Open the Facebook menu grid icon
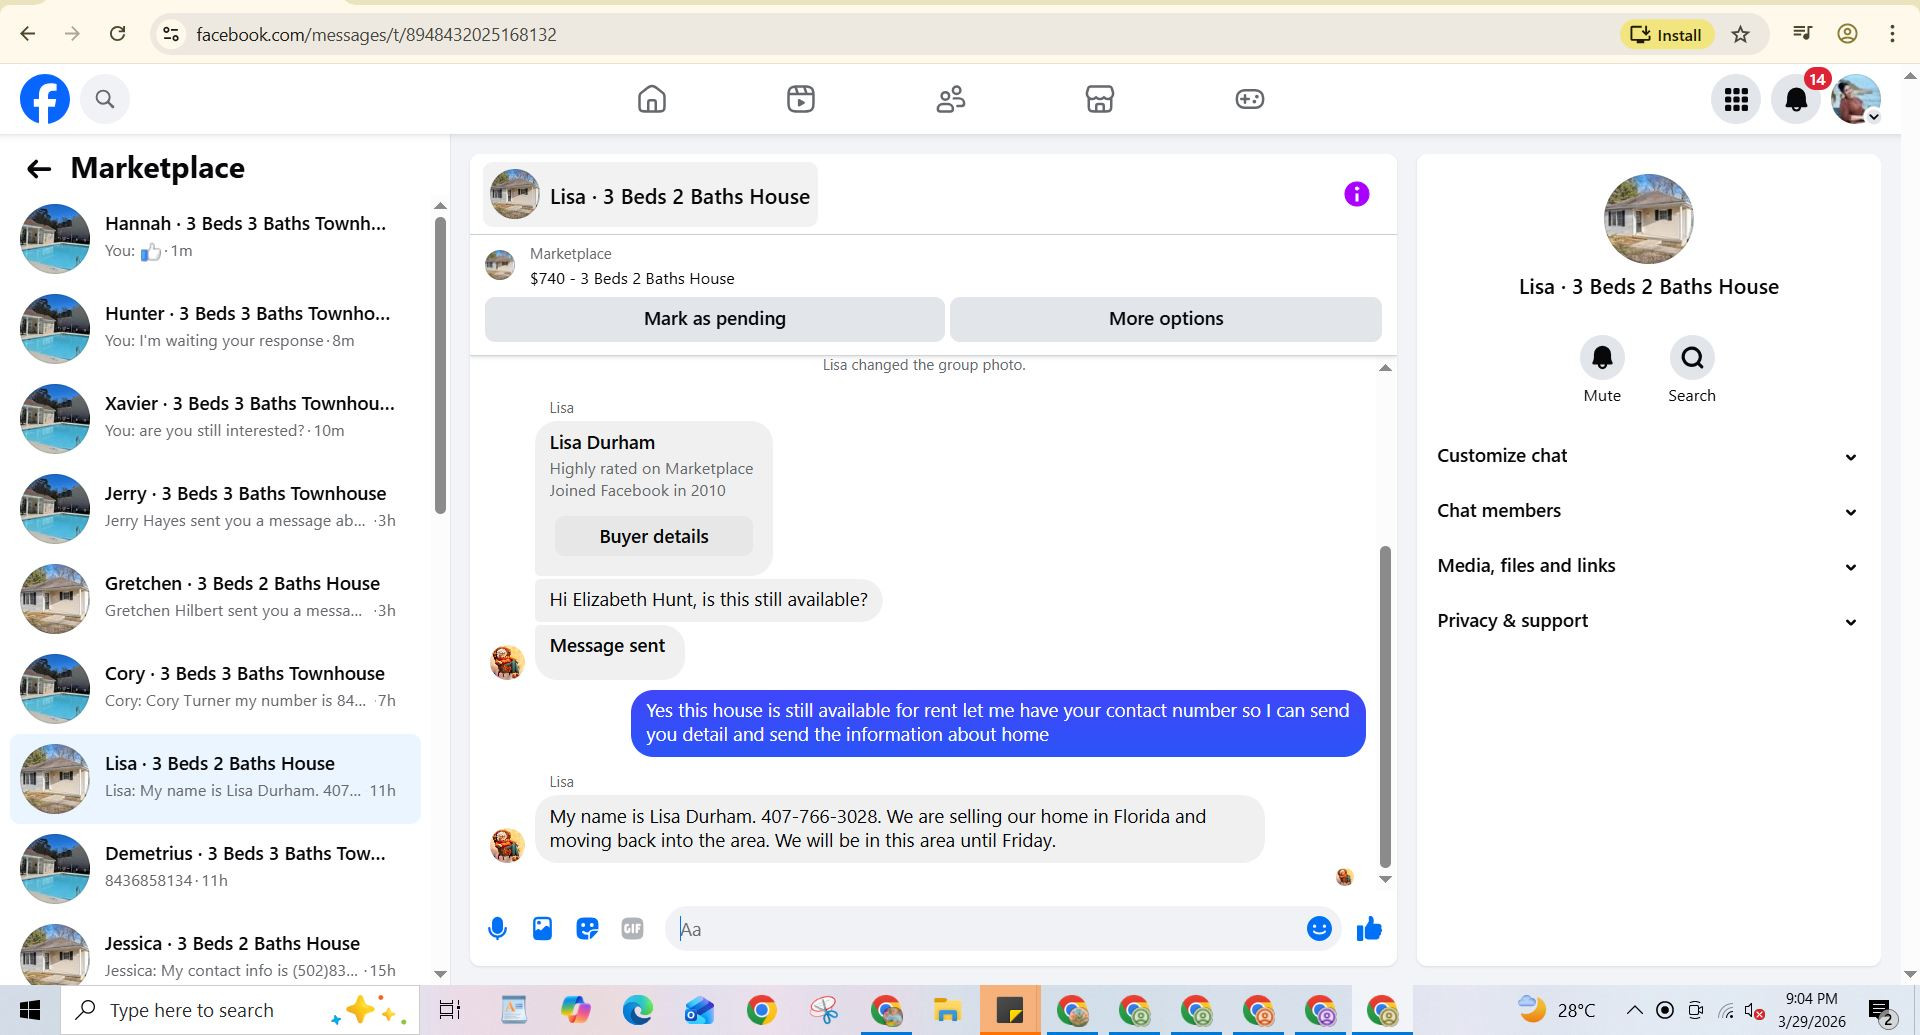Viewport: 1920px width, 1035px height. click(1736, 99)
